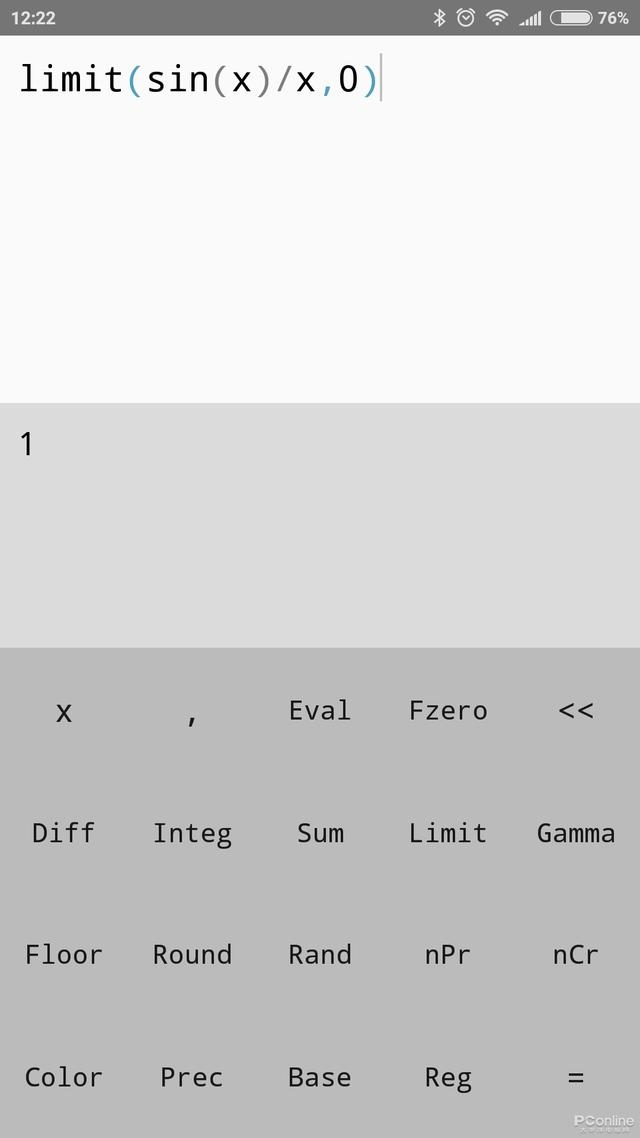The width and height of the screenshot is (640, 1138).
Task: Tap the alarm clock status icon
Action: [x=466, y=18]
